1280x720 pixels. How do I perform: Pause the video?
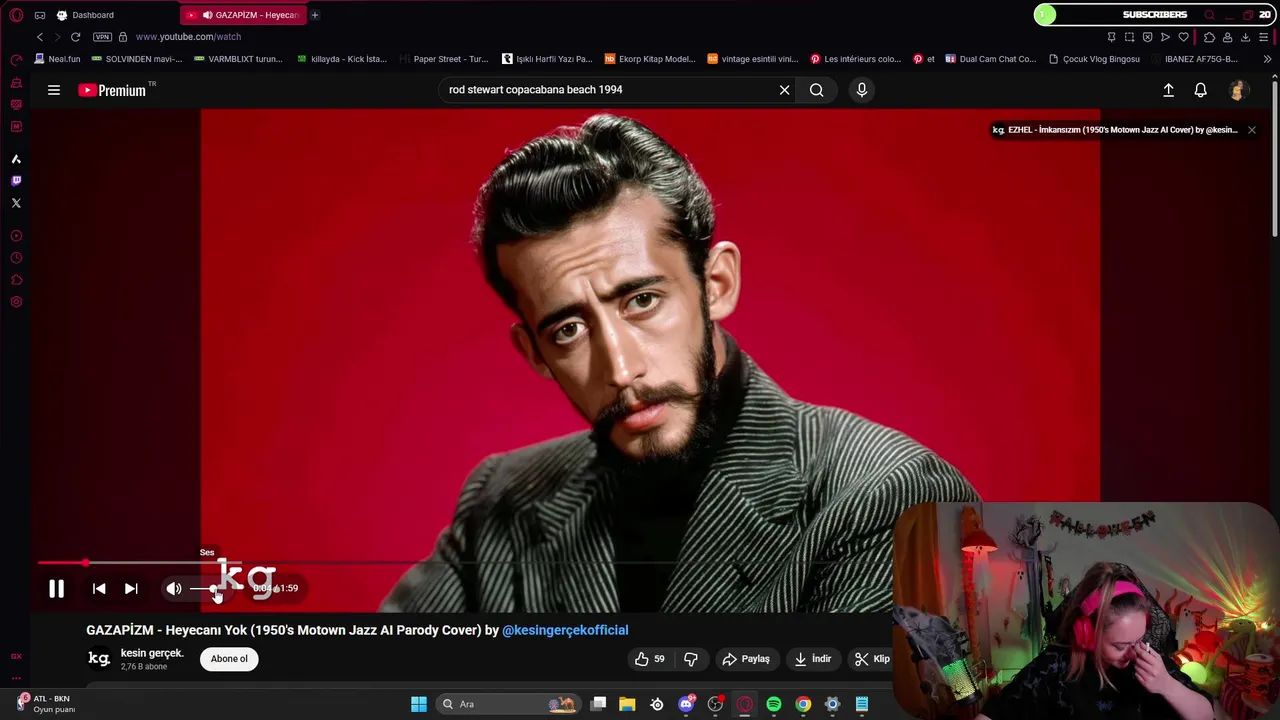coord(56,589)
